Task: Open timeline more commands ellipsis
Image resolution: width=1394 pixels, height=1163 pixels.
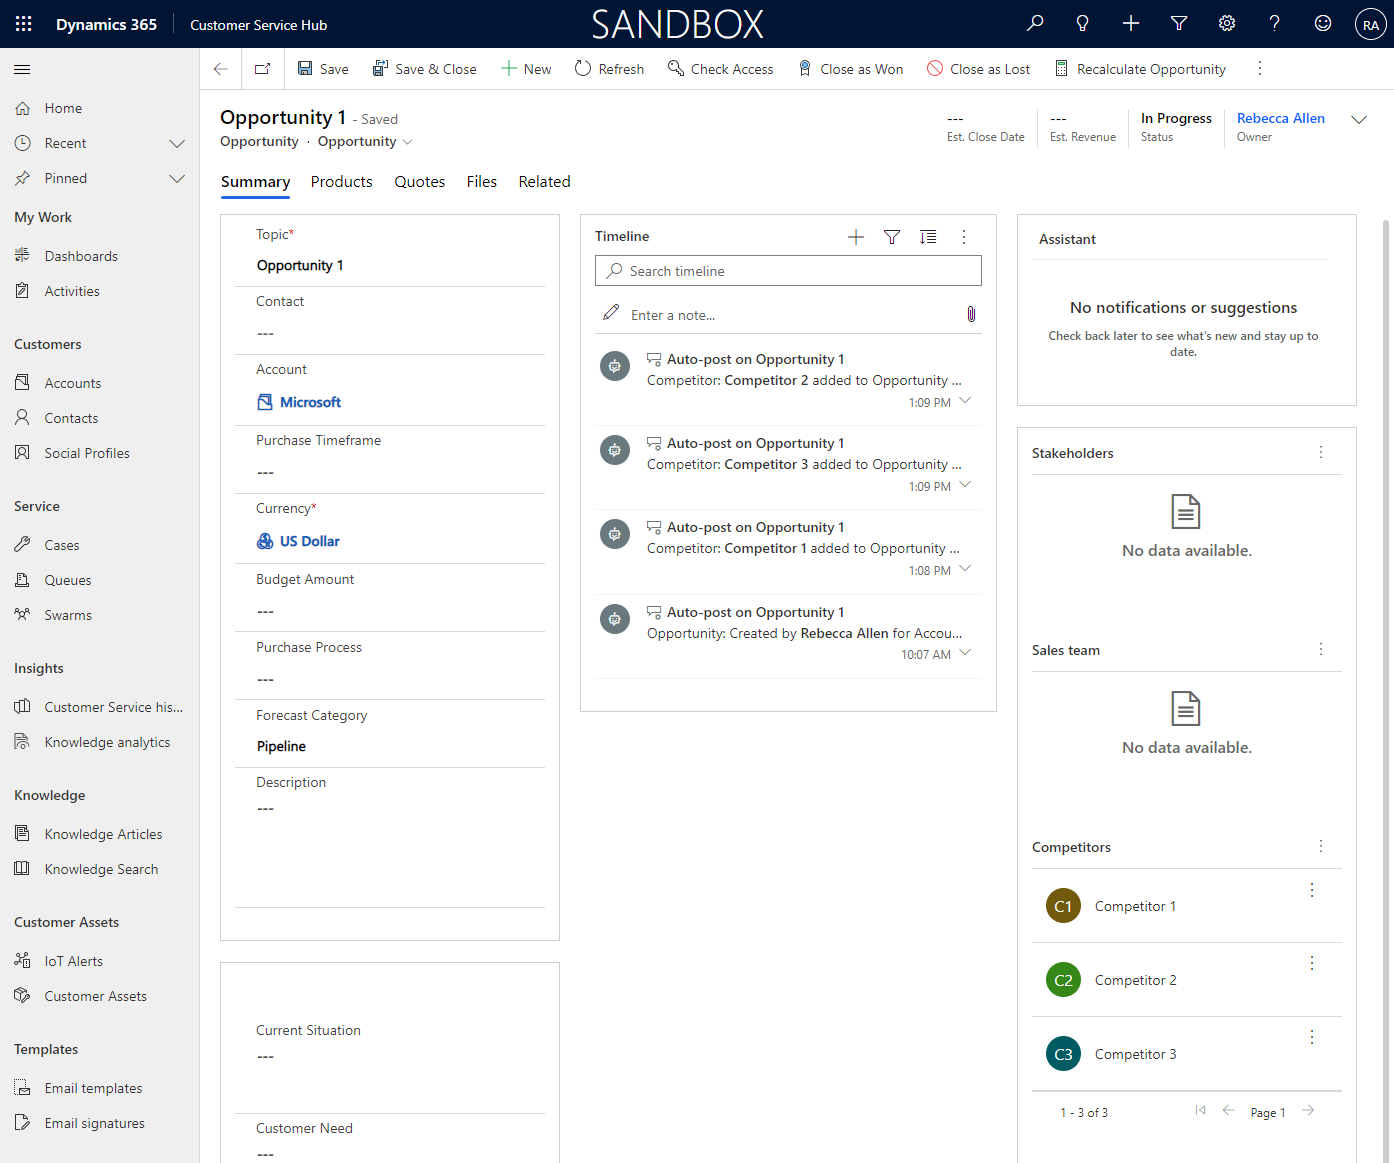Action: pyautogui.click(x=964, y=237)
